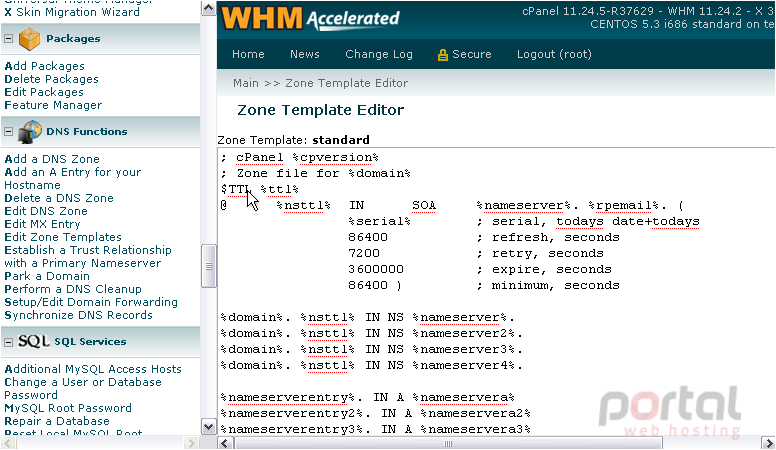Image resolution: width=776 pixels, height=450 pixels.
Task: Click the DNS Functions globe icon
Action: pyautogui.click(x=30, y=132)
